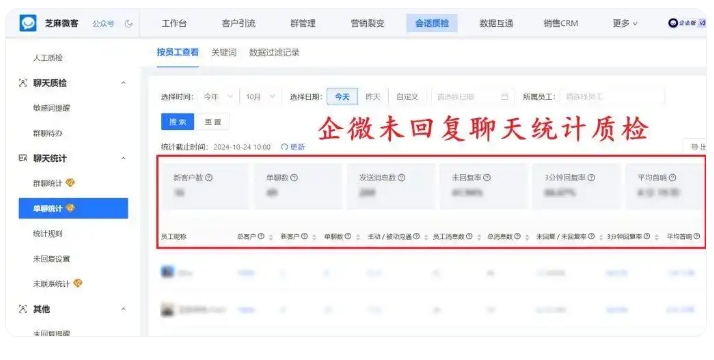Open 数据互通 in top navigation
This screenshot has width=714, height=360.
[x=496, y=23]
